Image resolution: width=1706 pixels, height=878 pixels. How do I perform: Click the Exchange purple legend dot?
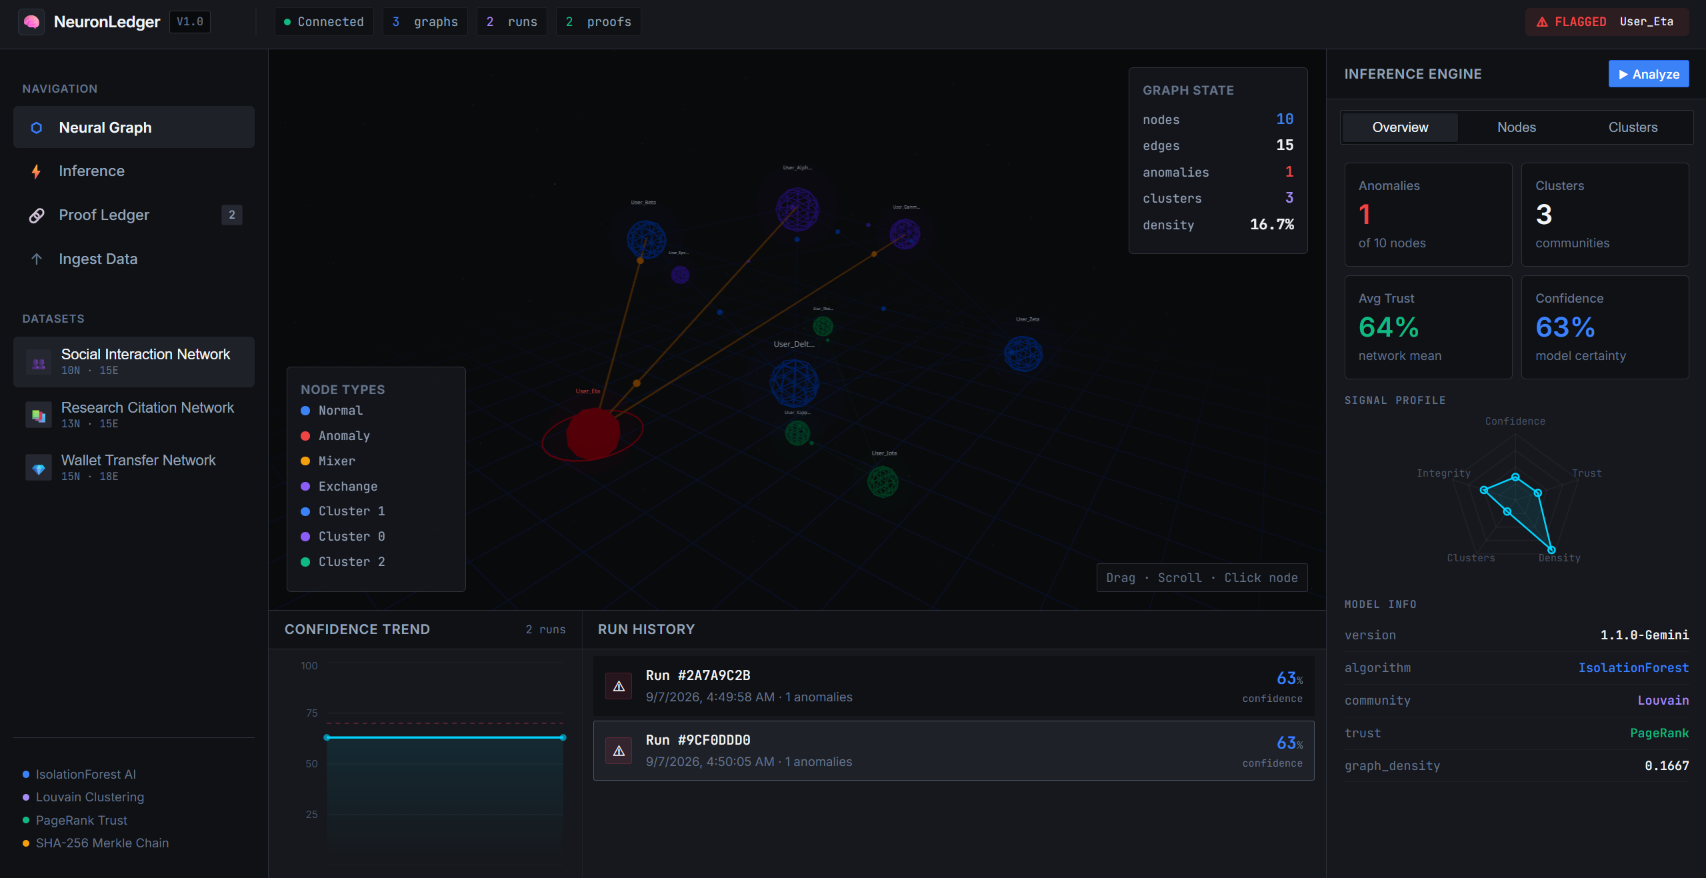point(305,486)
